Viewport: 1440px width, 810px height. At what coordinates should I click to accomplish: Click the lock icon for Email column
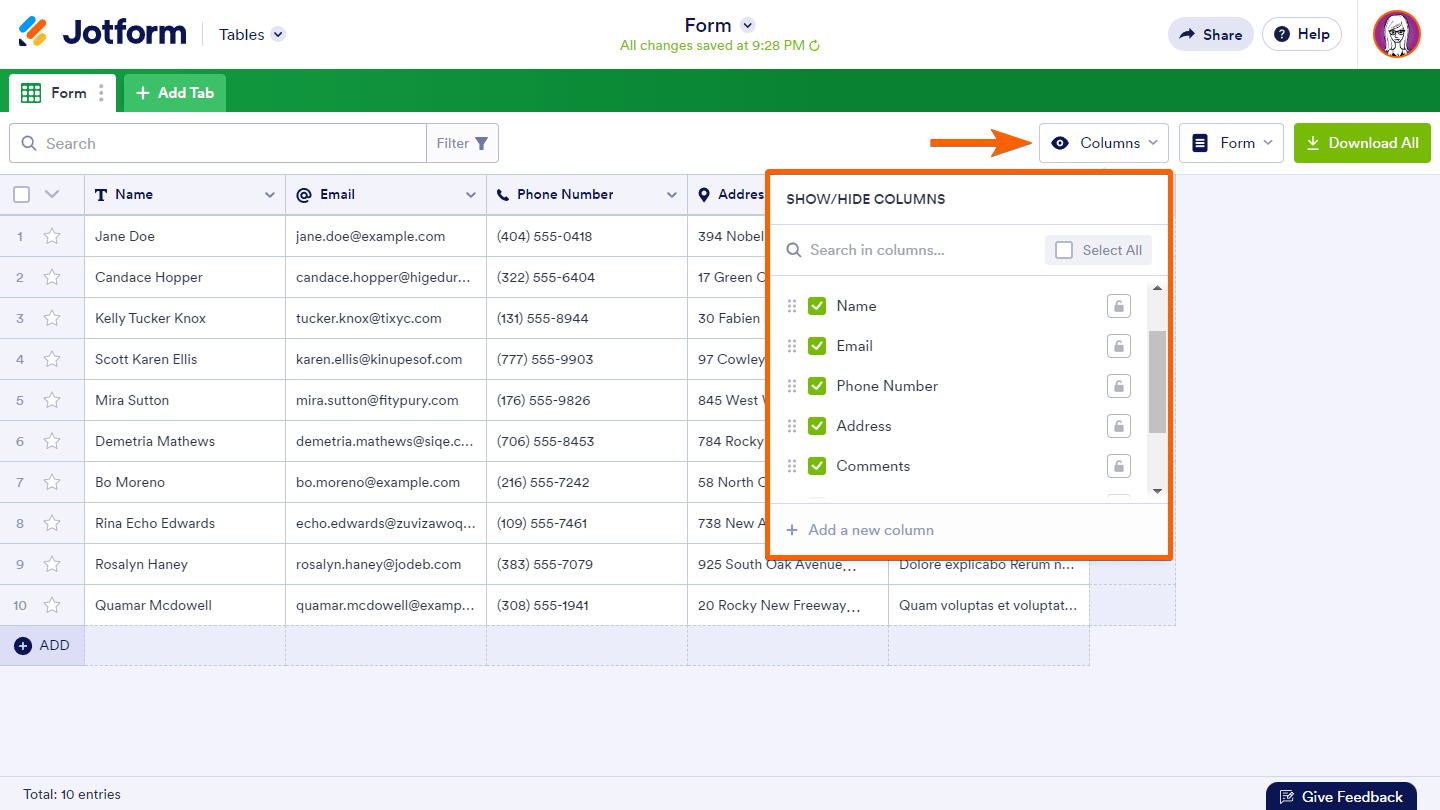click(1118, 346)
